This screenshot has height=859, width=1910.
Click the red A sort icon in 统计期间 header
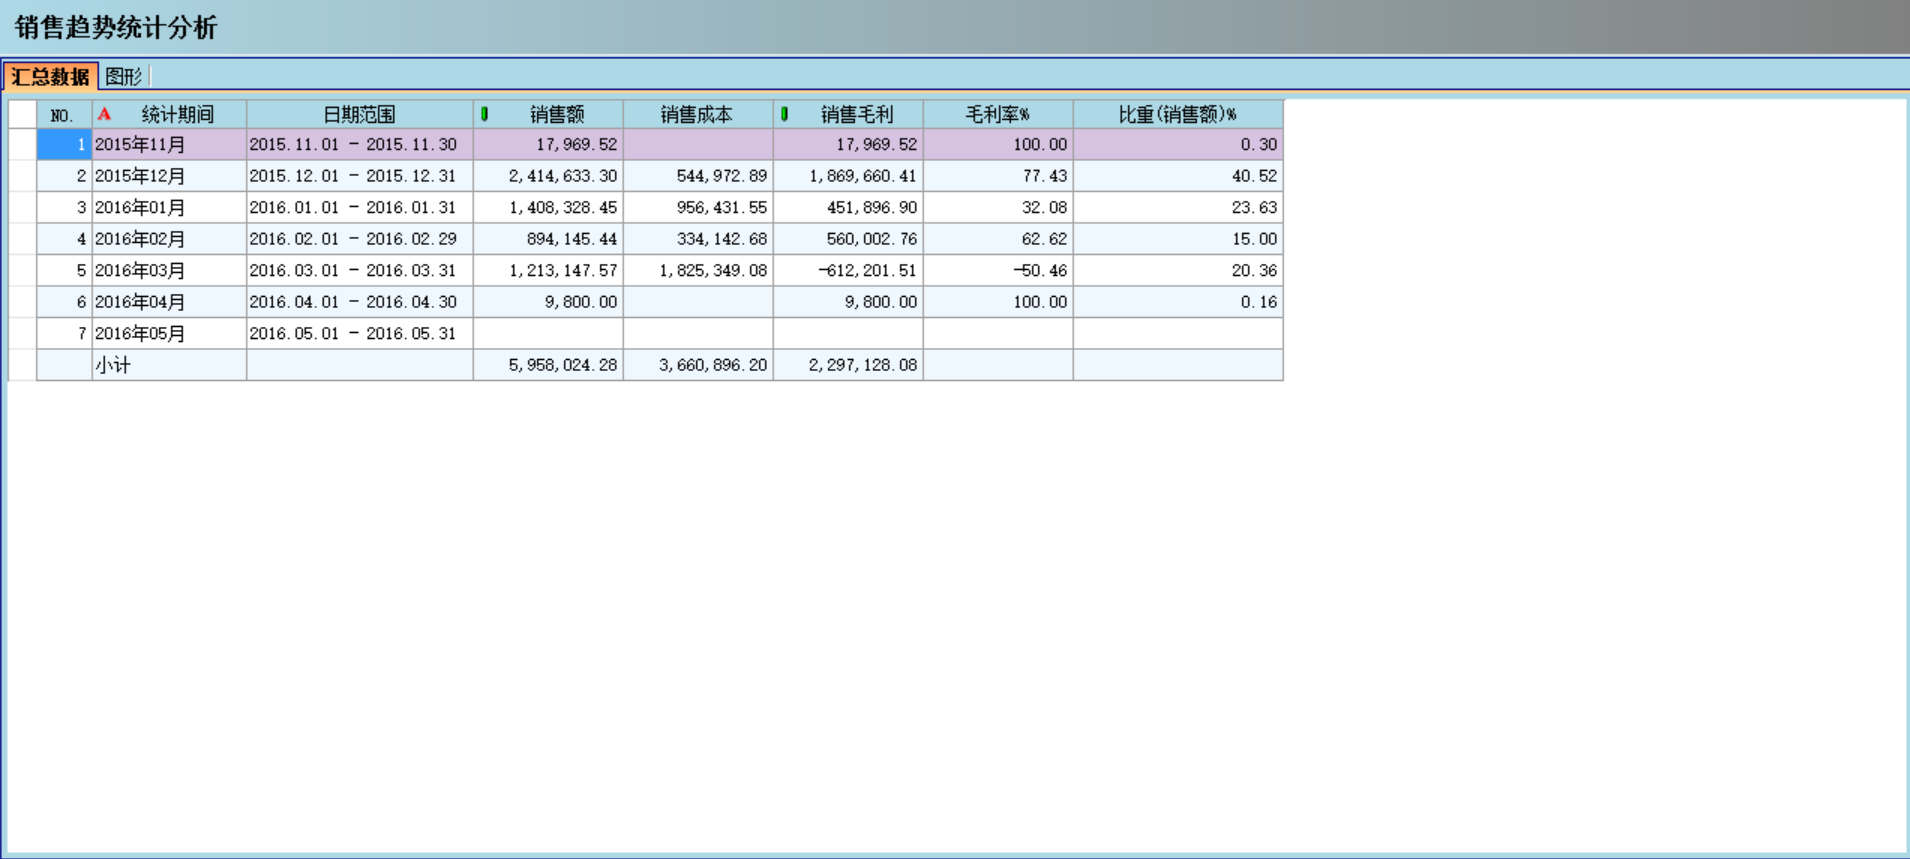(x=104, y=114)
